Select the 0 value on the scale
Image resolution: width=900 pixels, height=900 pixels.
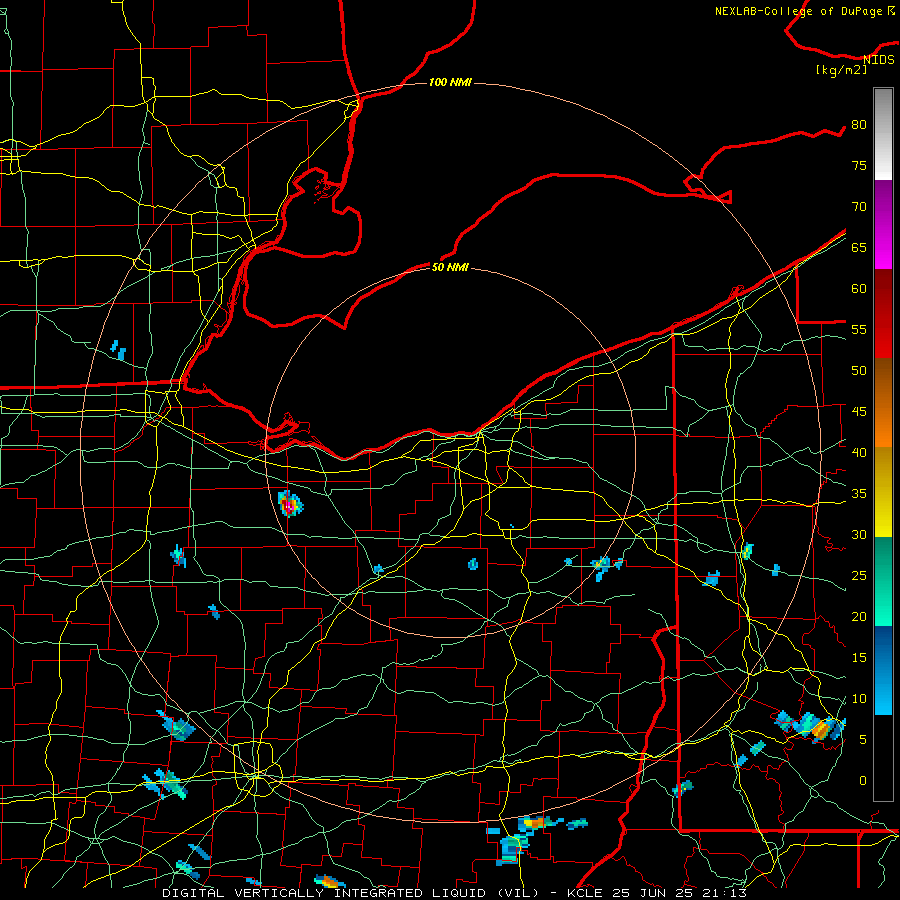[863, 781]
